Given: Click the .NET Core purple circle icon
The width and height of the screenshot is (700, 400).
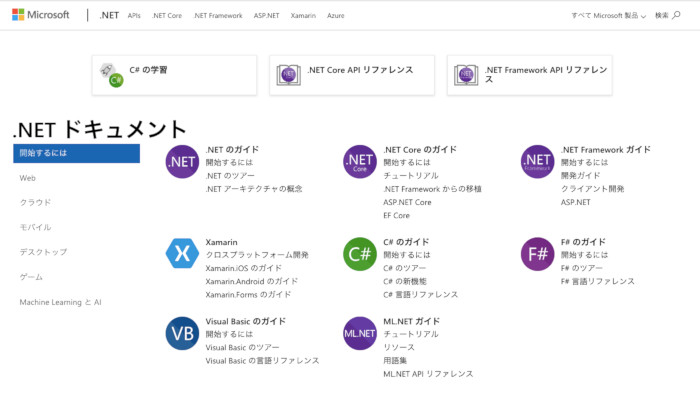Looking at the screenshot, I should pos(360,161).
